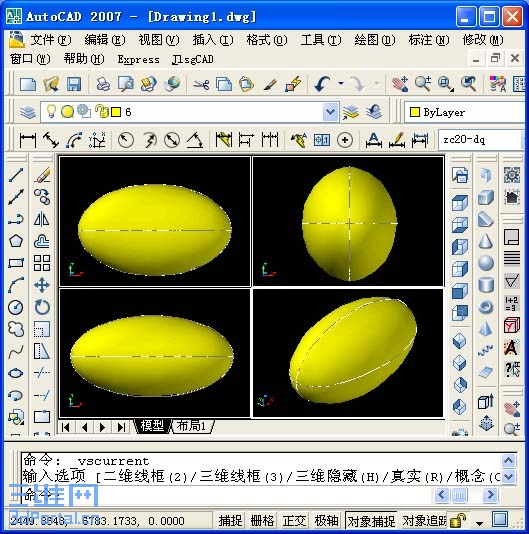Select the Circle draw tool
This screenshot has height=534, width=529.
tap(16, 307)
